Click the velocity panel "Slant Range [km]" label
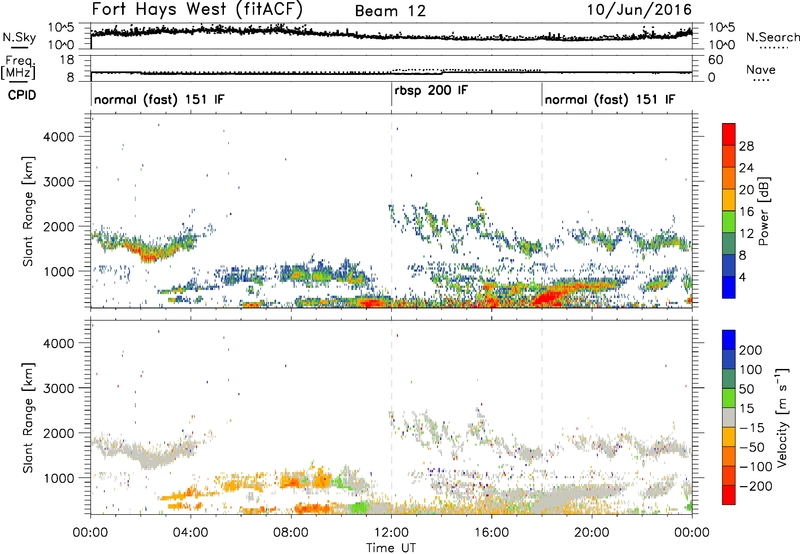Image resolution: width=800 pixels, height=554 pixels. pos(29,418)
